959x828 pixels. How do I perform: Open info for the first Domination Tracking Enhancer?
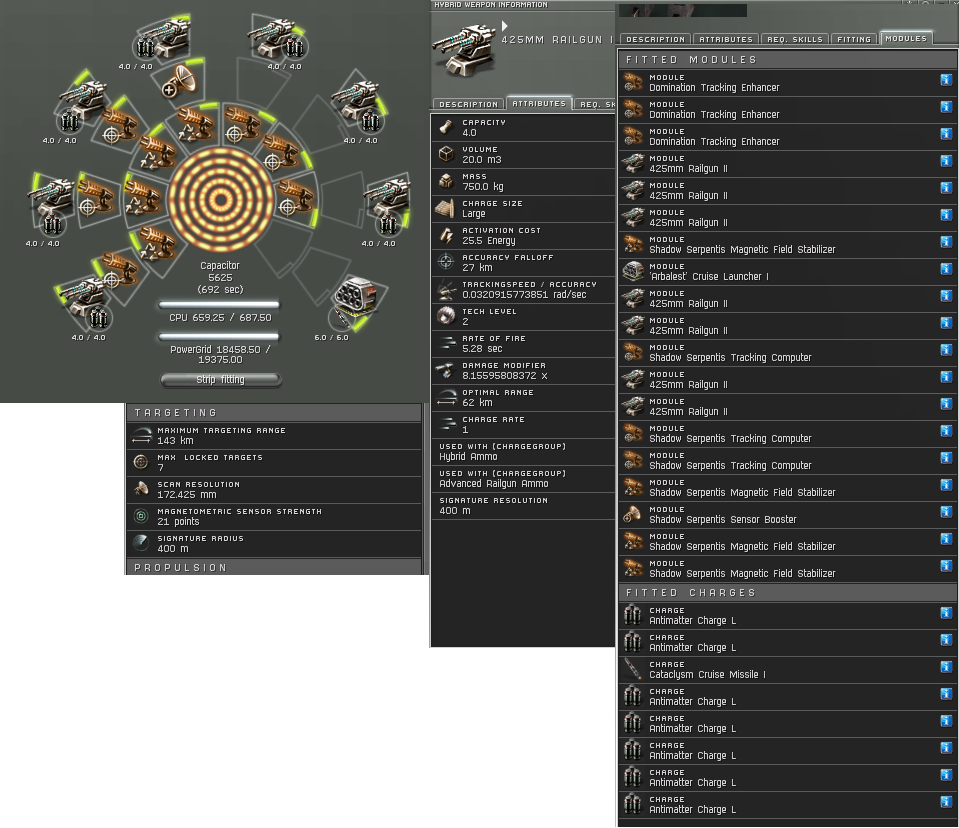(x=946, y=80)
